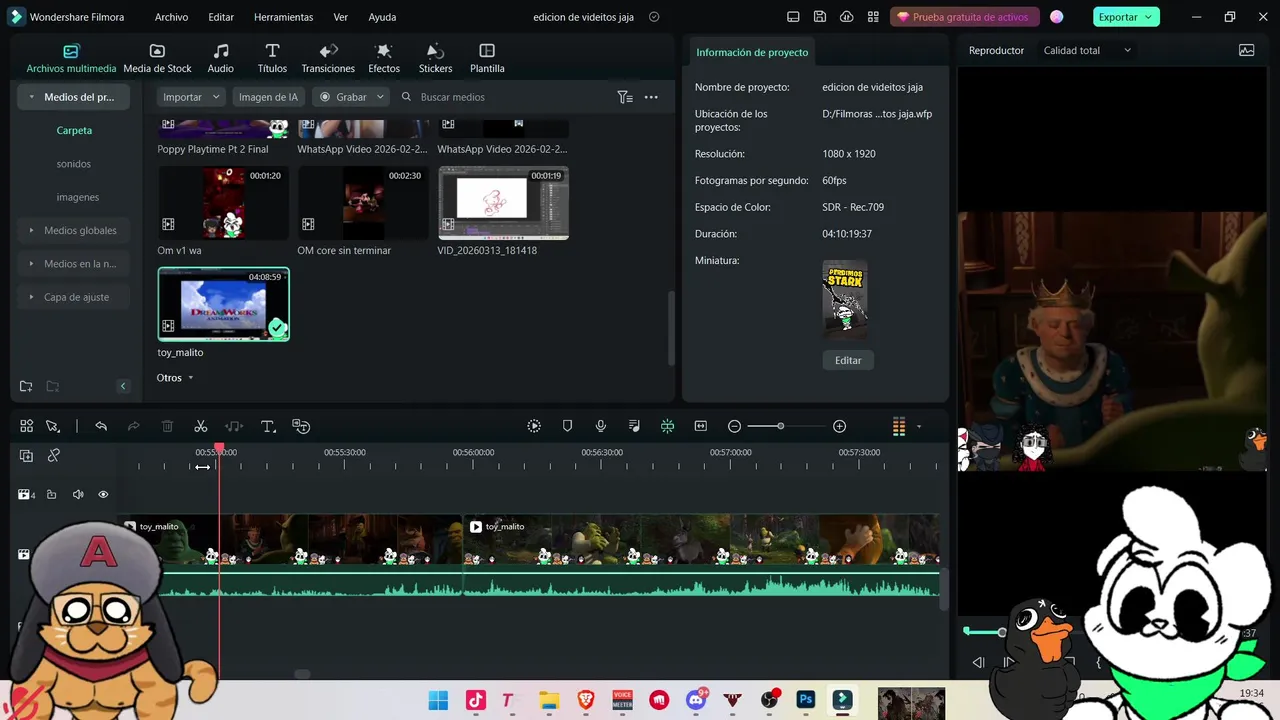Open the Ver menu
The width and height of the screenshot is (1280, 720).
coord(341,17)
